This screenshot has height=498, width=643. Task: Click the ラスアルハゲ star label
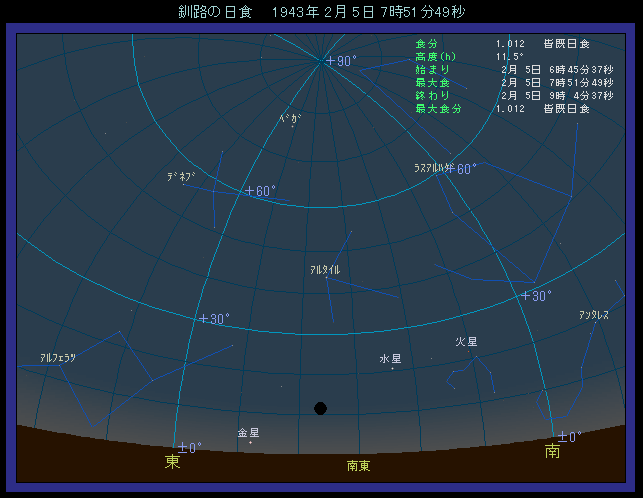[x=434, y=168]
